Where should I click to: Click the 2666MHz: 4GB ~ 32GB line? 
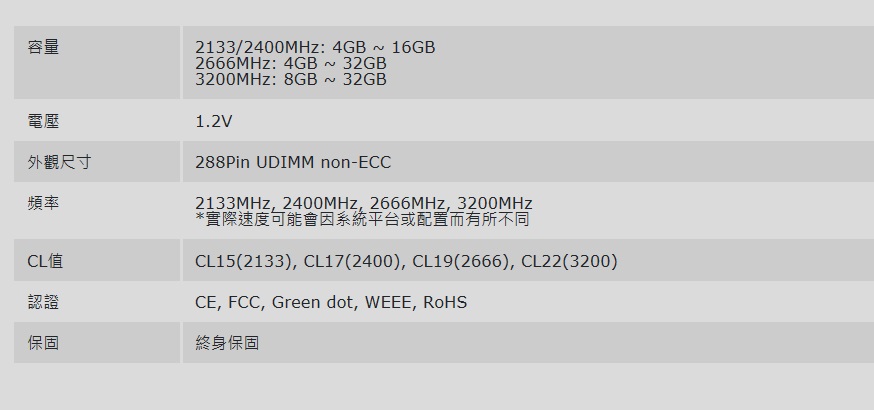[290, 64]
